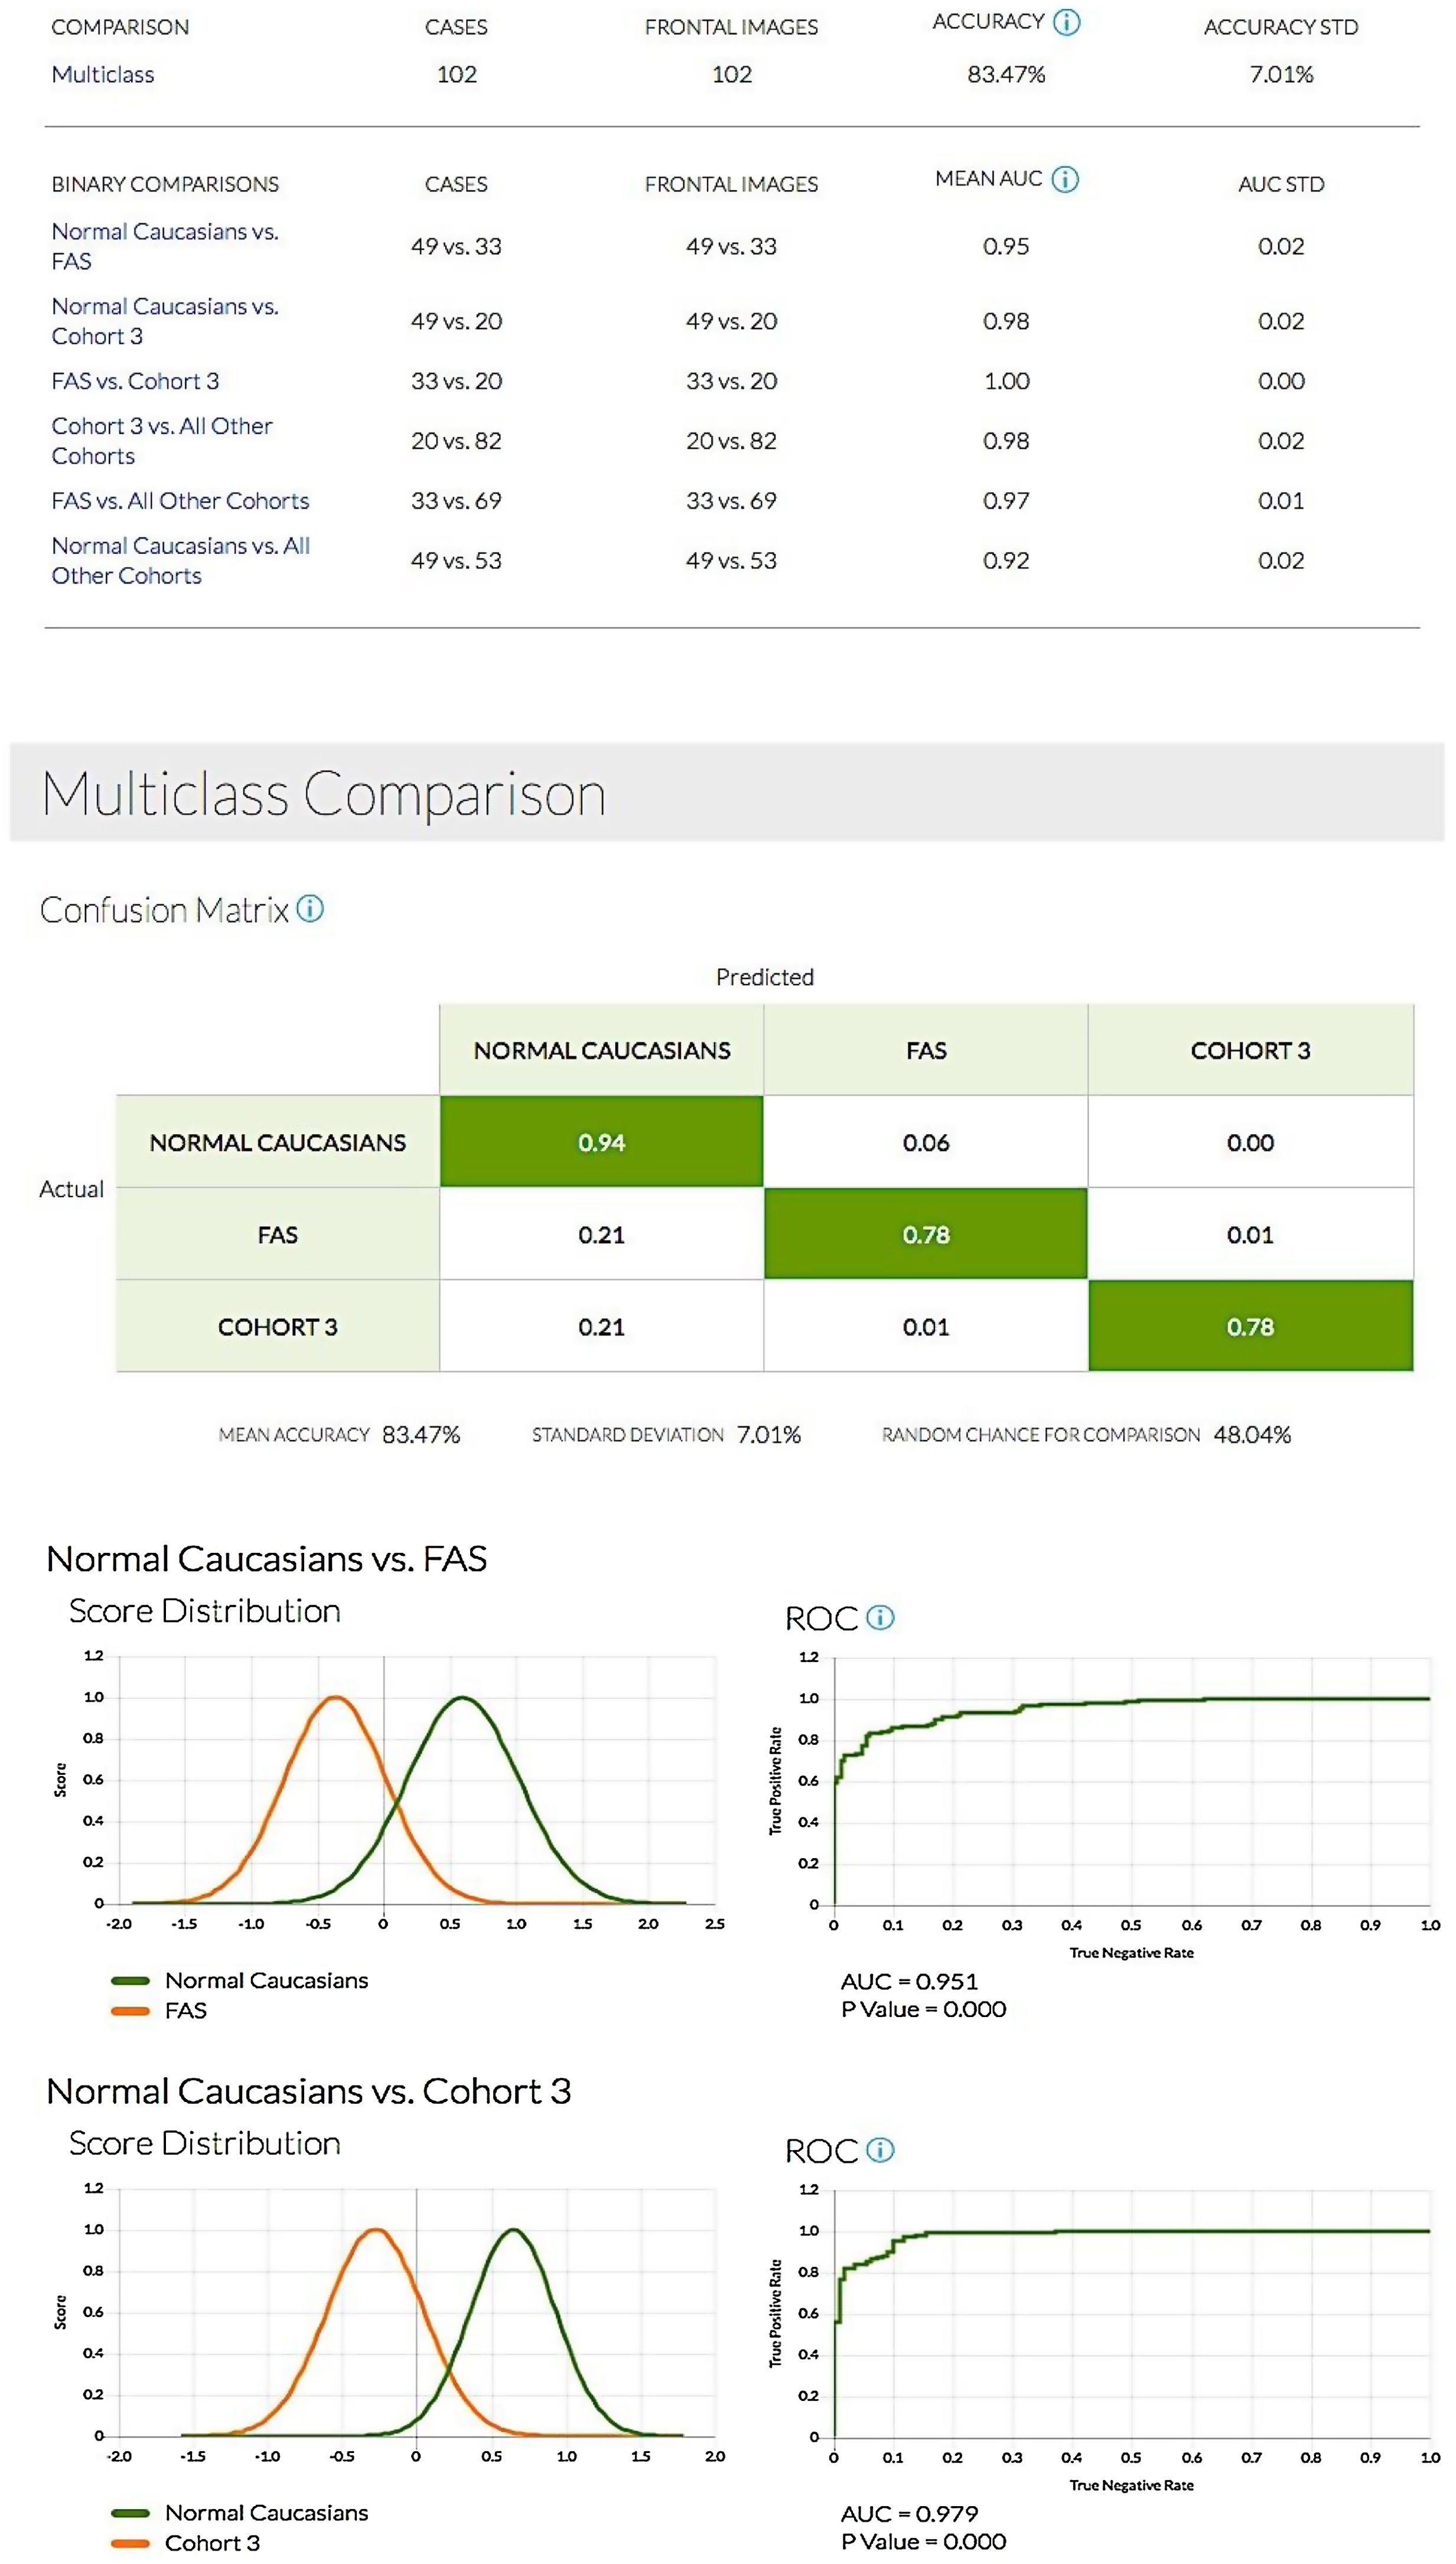
Task: Click info icon beside the FAS ROC heading
Action: (x=880, y=1617)
